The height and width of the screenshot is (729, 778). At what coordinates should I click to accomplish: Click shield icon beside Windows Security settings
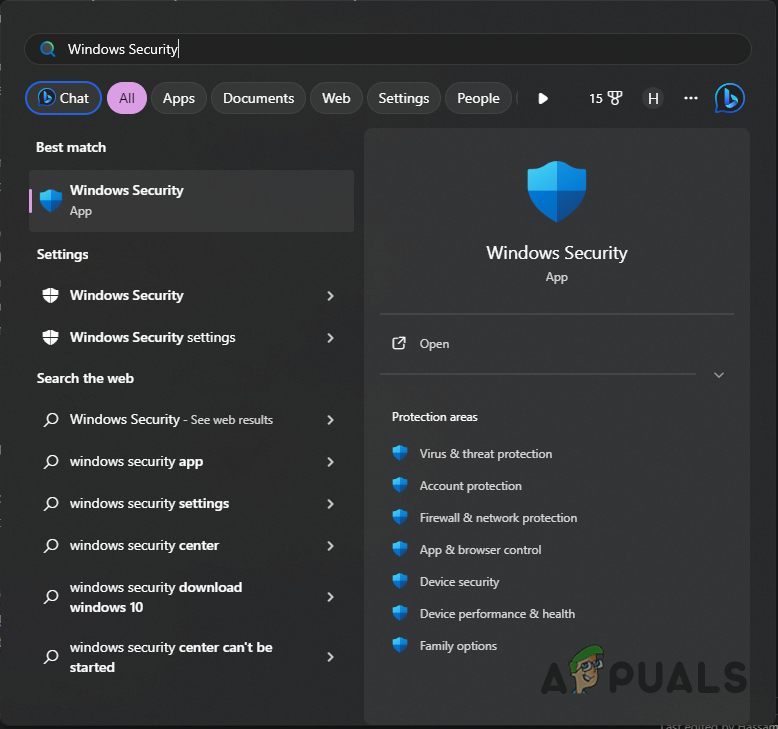51,337
